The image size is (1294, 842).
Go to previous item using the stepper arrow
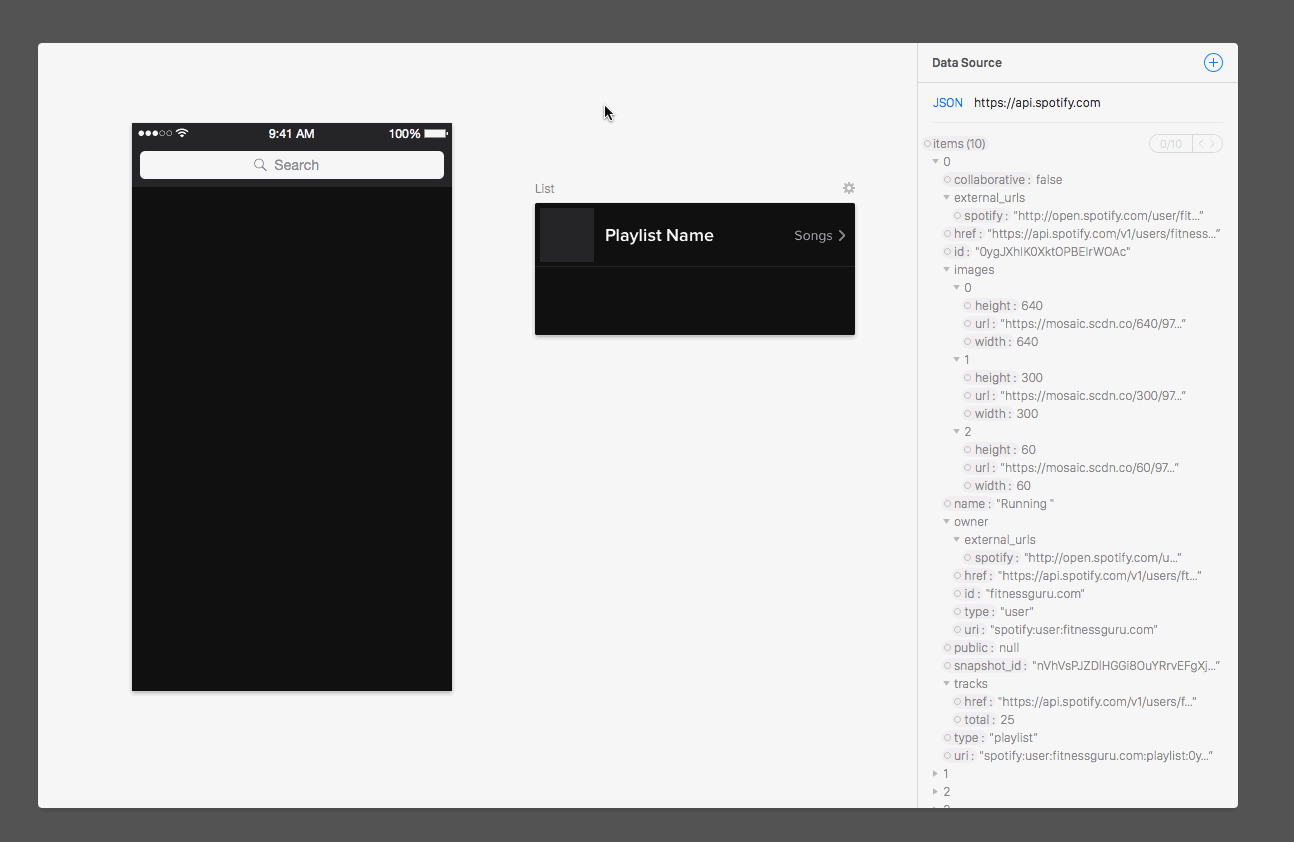pyautogui.click(x=1201, y=144)
